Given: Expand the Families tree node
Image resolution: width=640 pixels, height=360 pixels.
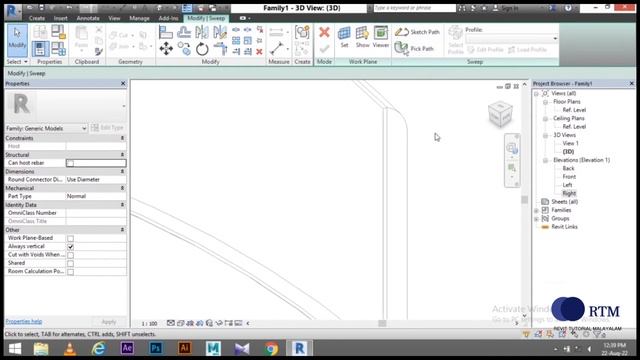Looking at the screenshot, I should [536, 210].
